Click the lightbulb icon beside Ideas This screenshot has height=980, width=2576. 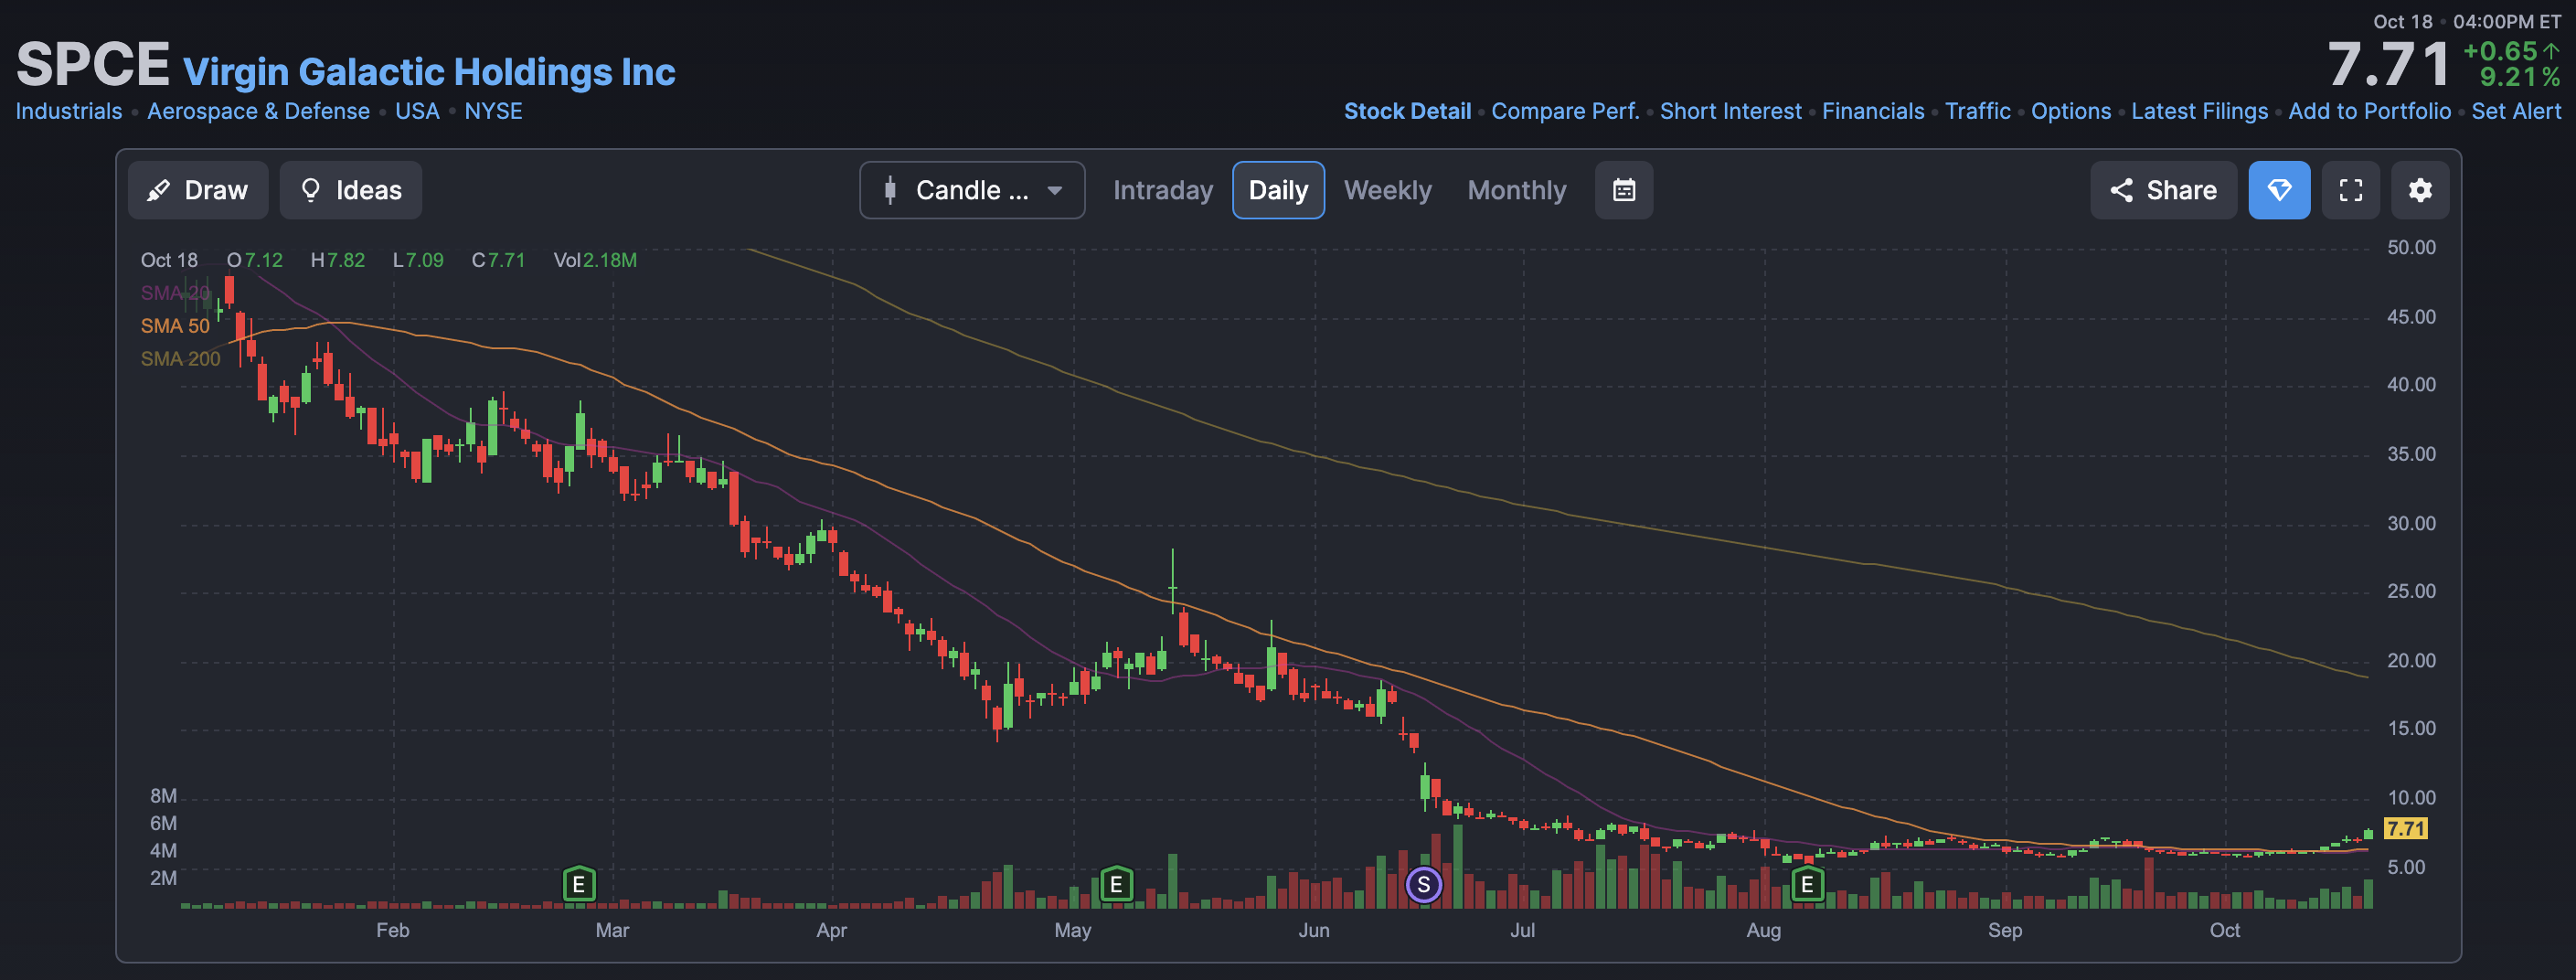310,190
